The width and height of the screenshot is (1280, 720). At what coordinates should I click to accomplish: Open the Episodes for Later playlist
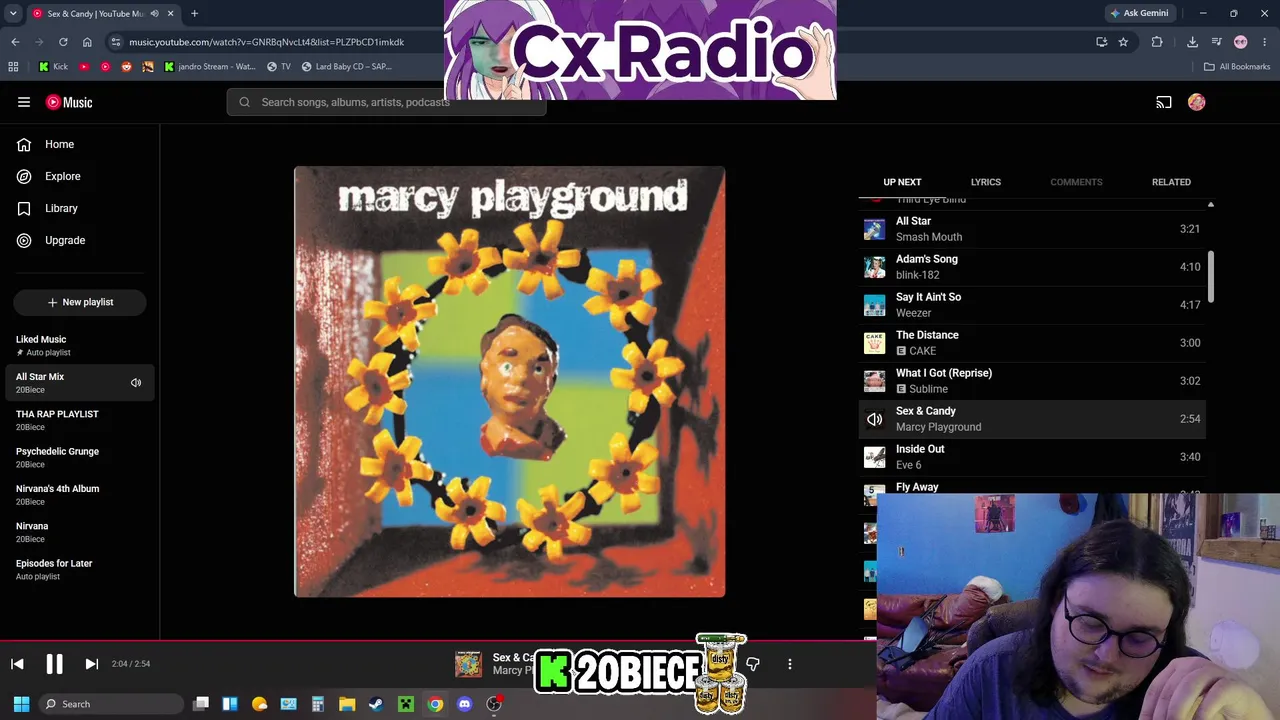[x=80, y=569]
